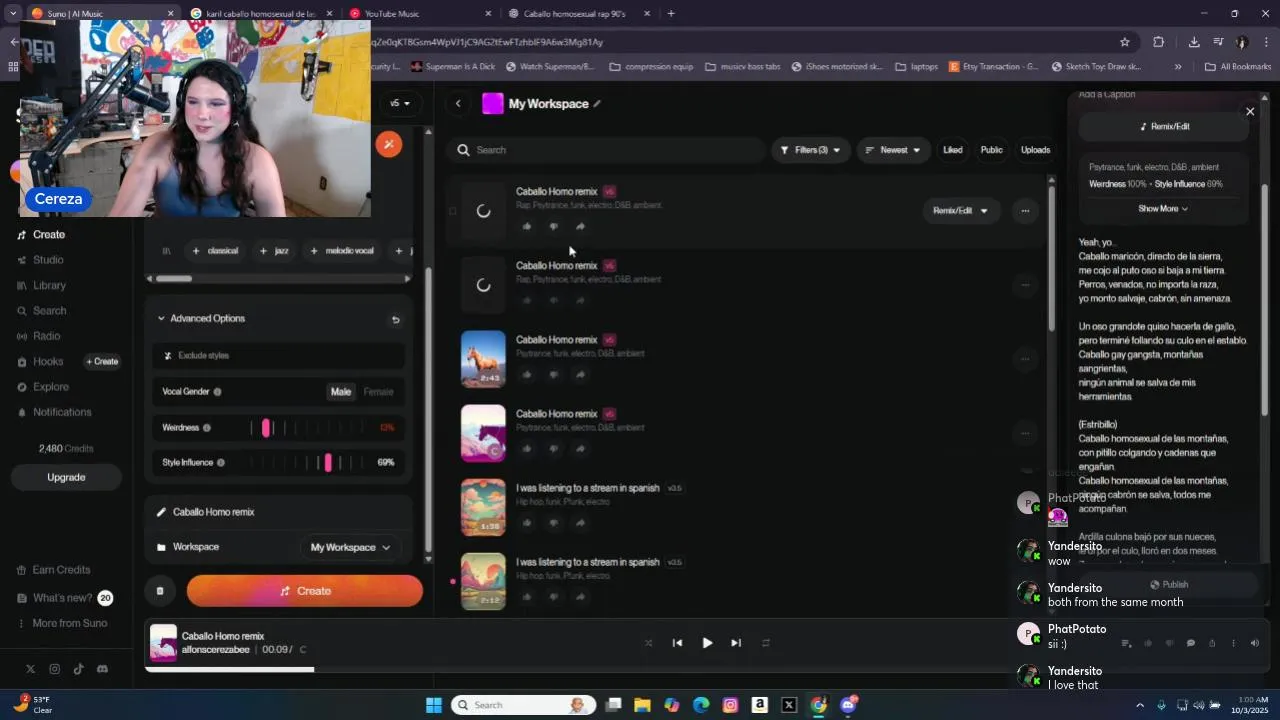The image size is (1280, 720).
Task: Click the clear/trash button beside Create
Action: point(160,591)
